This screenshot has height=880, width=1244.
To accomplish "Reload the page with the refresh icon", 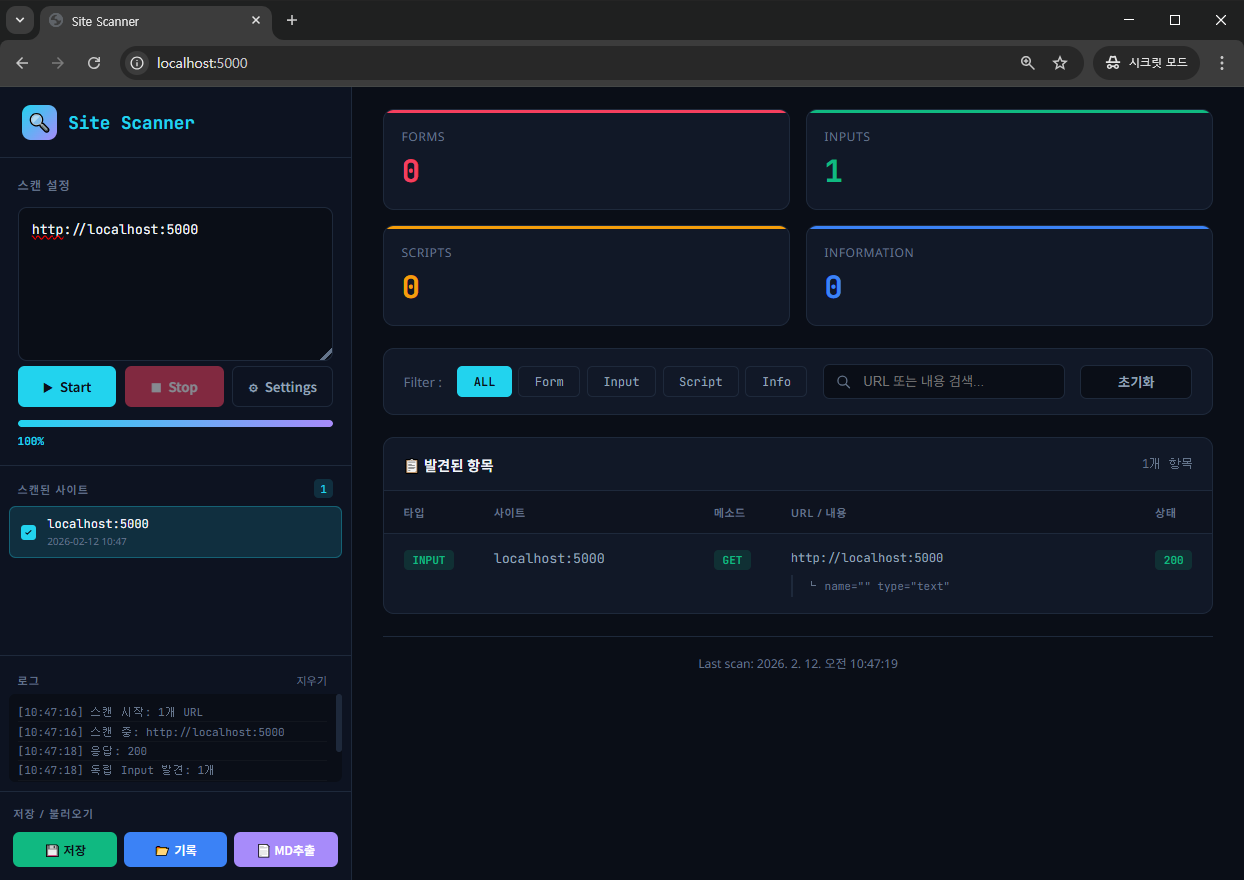I will point(94,63).
